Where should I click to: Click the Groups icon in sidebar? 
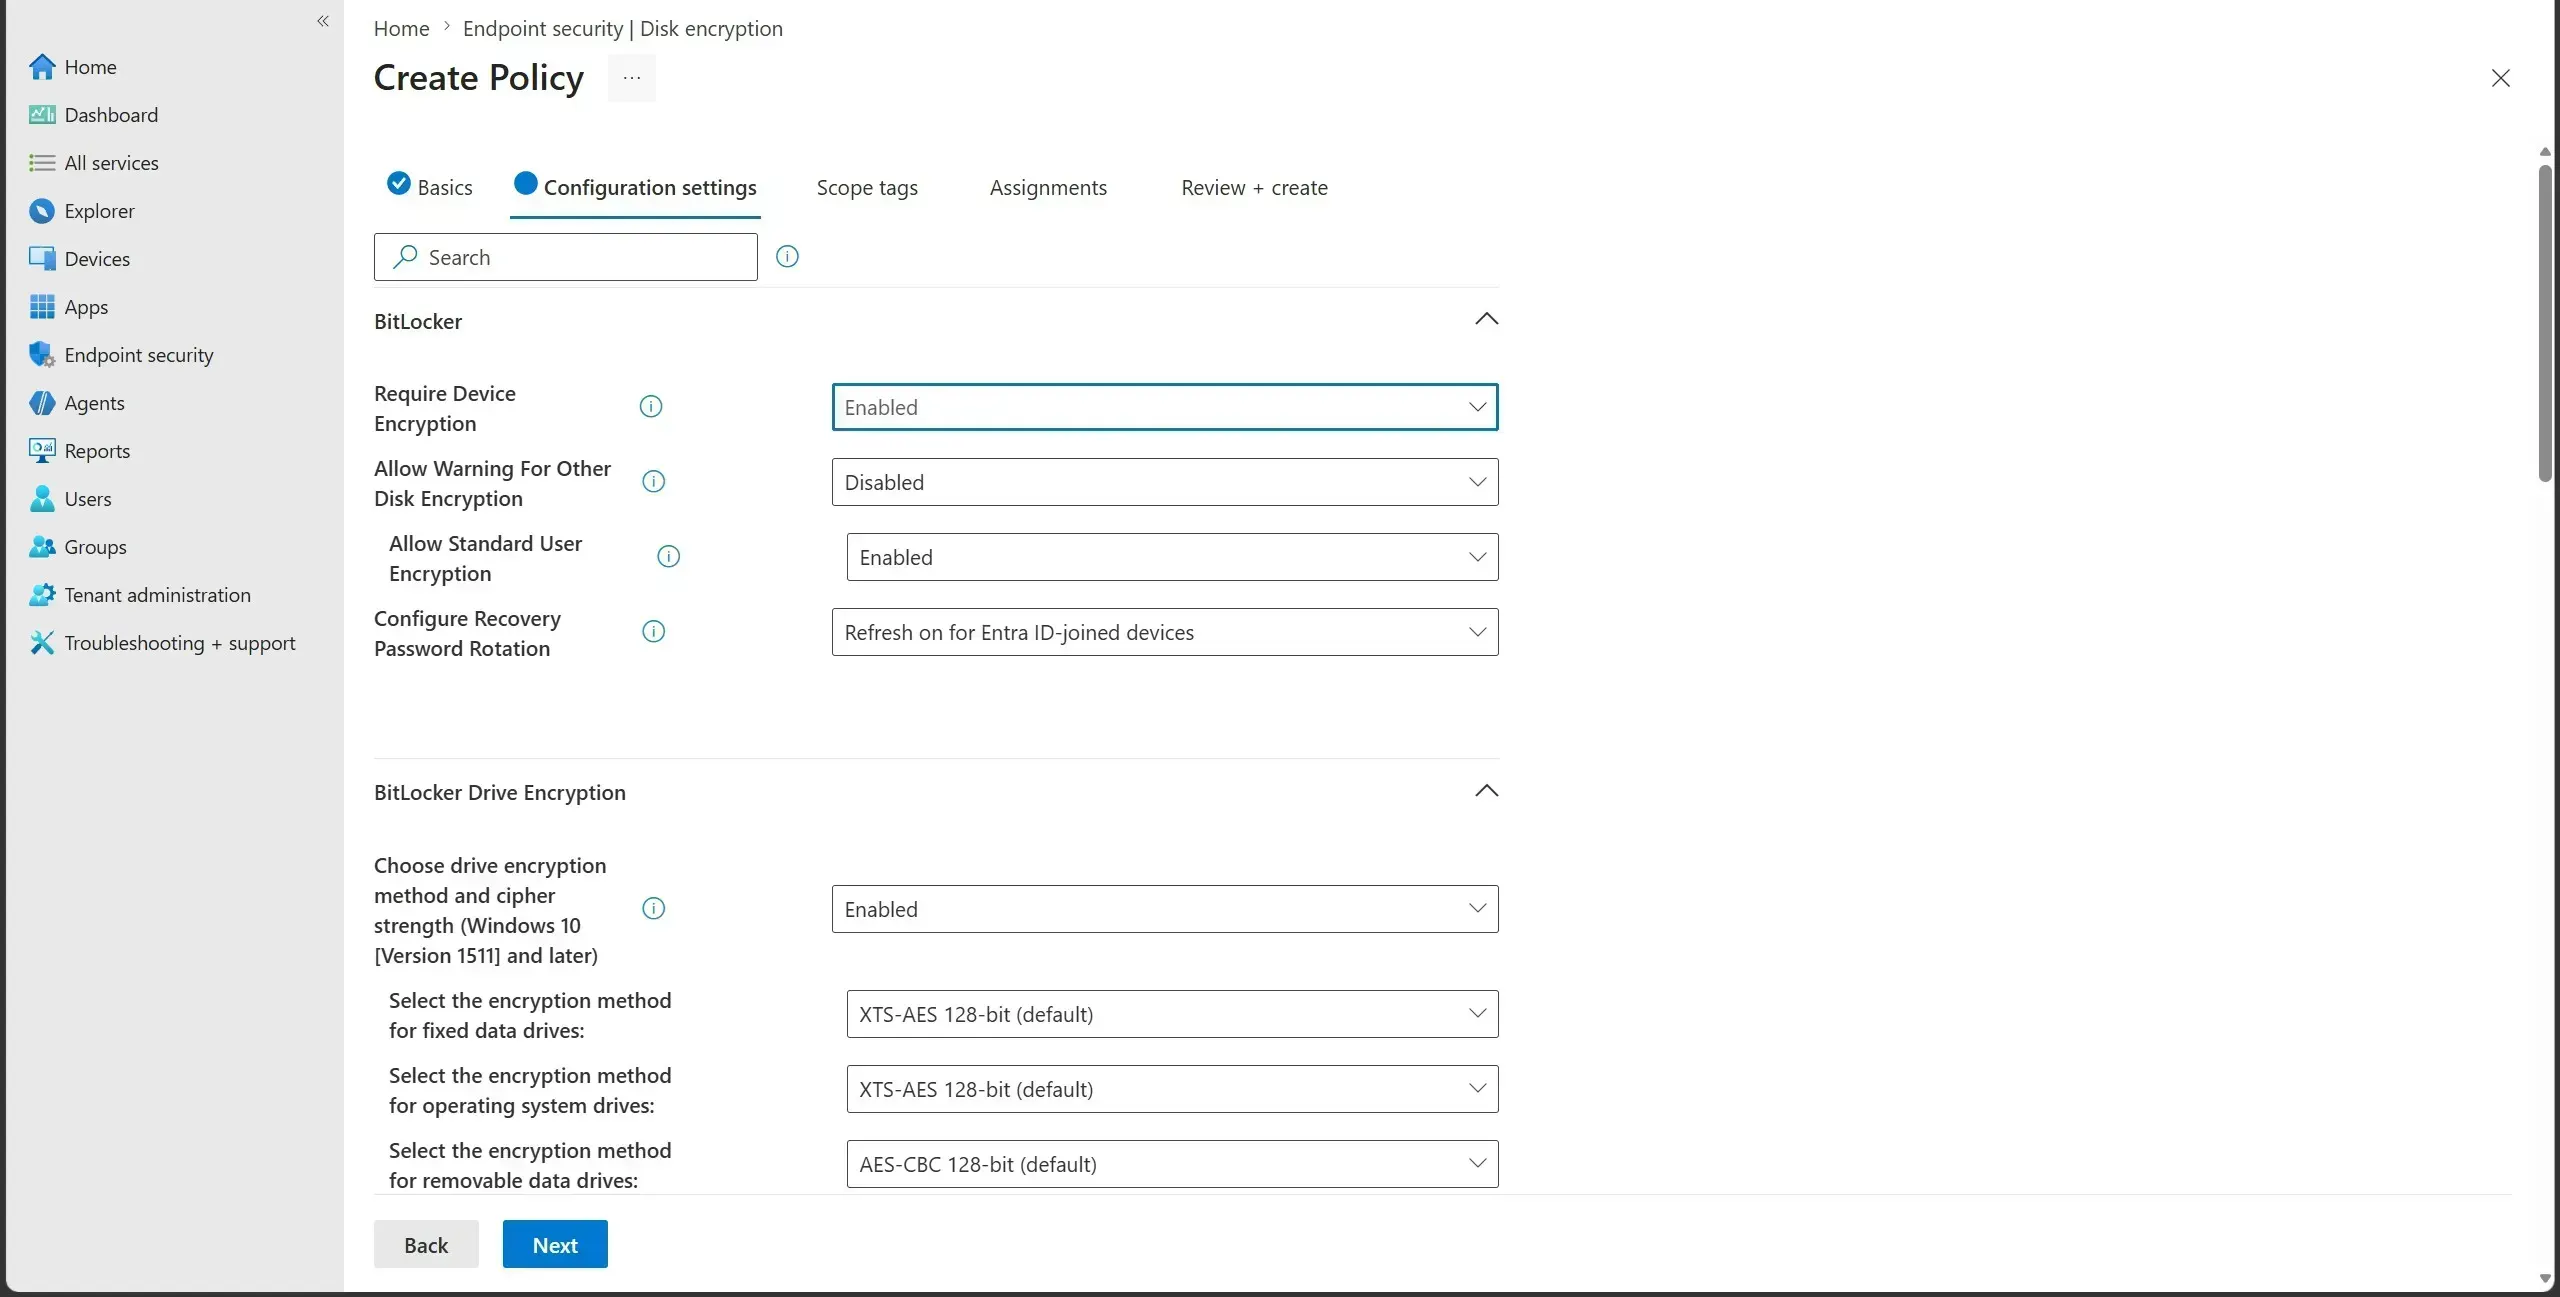[x=42, y=547]
